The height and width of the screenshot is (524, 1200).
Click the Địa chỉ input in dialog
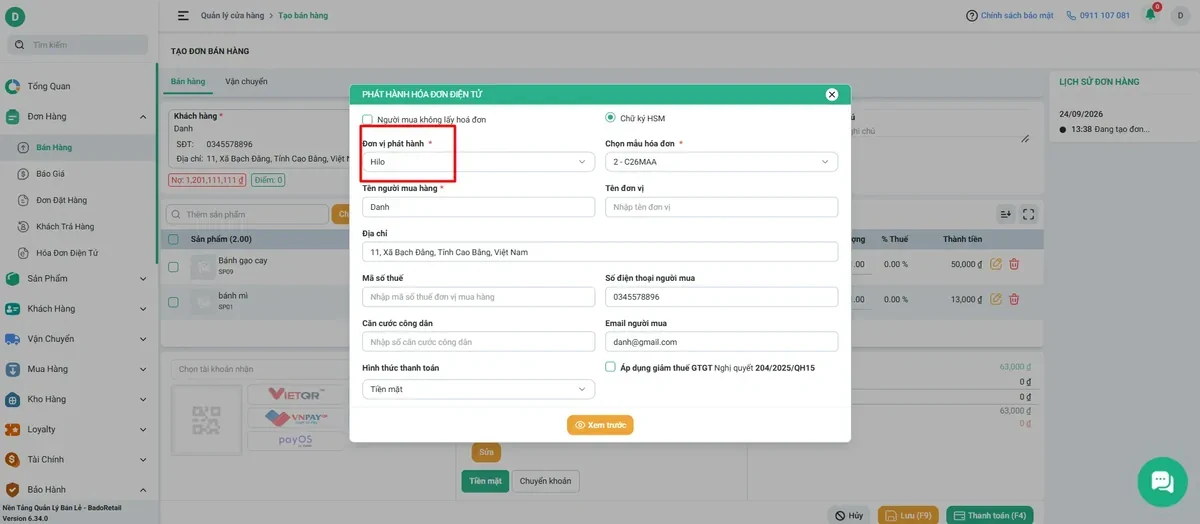[x=600, y=252]
